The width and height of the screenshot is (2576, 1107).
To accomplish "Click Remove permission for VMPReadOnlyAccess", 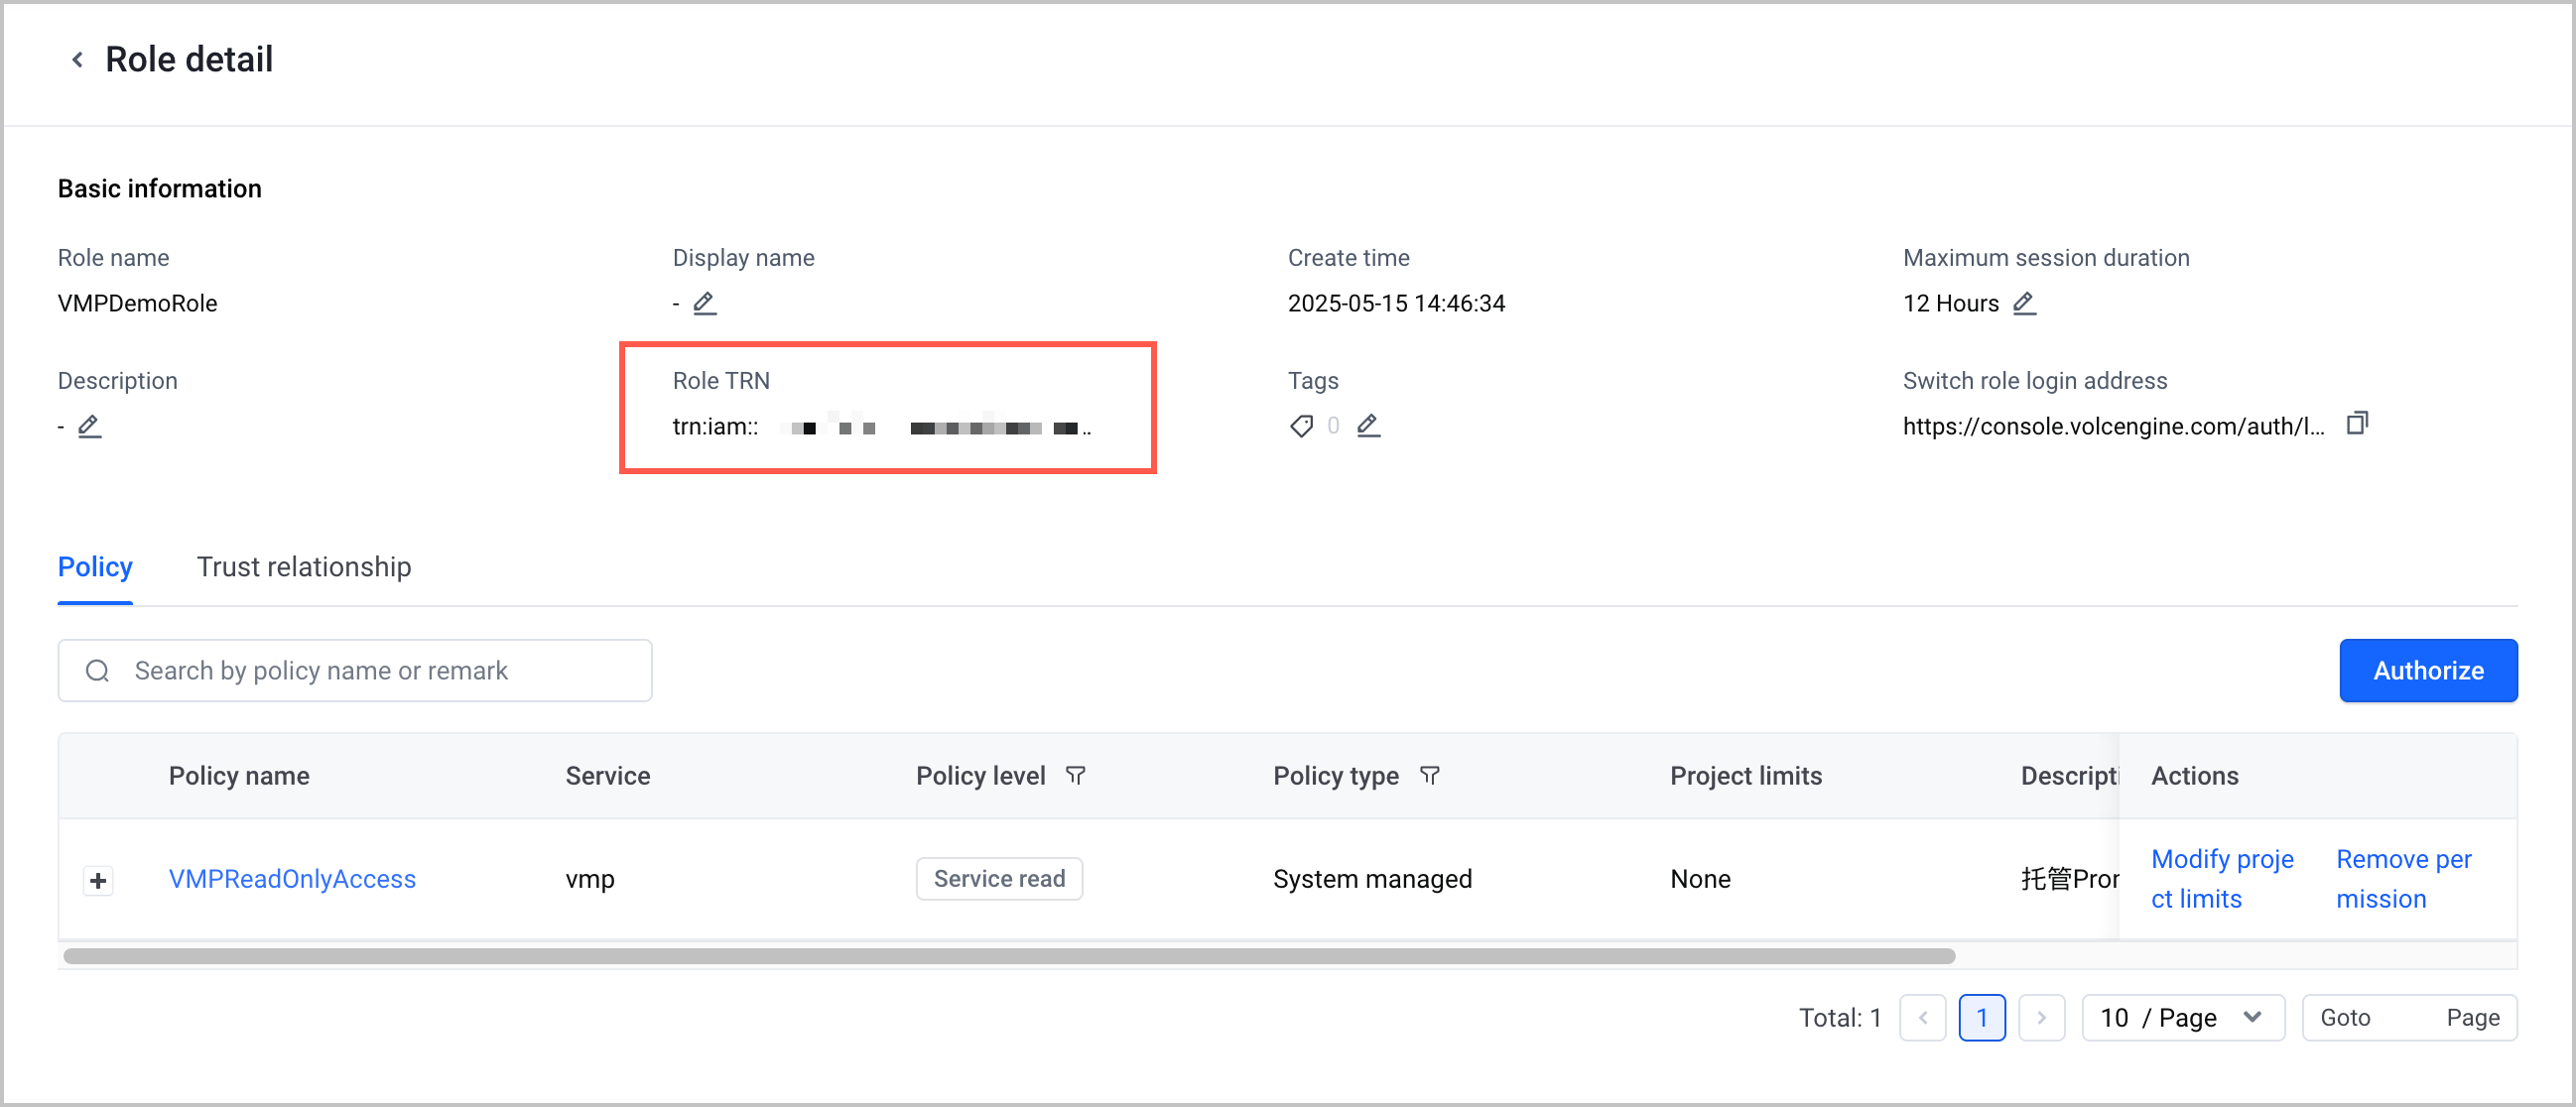I will pos(2403,879).
